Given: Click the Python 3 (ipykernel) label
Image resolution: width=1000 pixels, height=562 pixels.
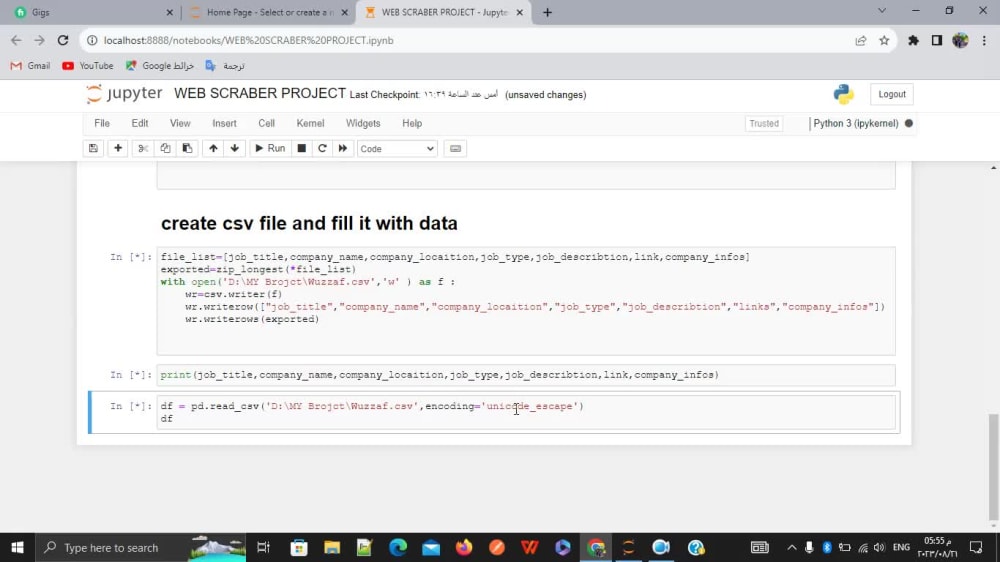Looking at the screenshot, I should [856, 123].
